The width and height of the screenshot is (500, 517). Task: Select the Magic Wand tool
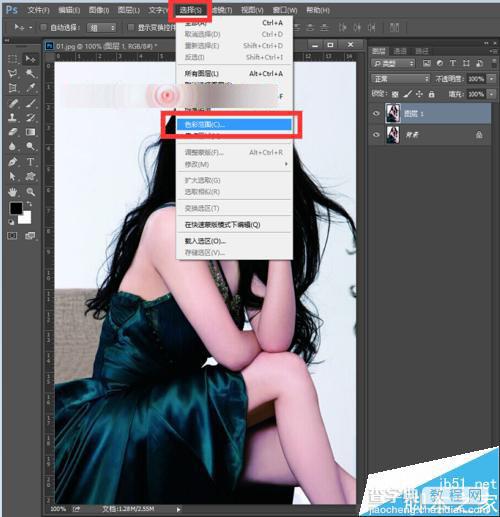click(30, 73)
